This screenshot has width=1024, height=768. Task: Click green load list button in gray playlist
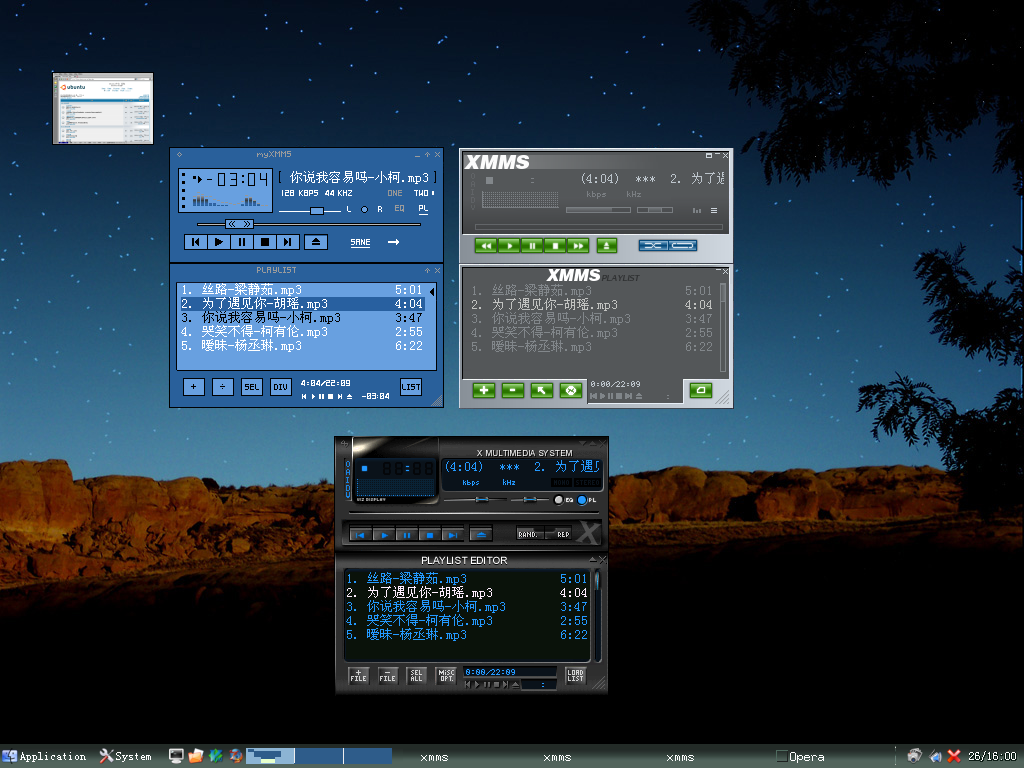tap(701, 391)
